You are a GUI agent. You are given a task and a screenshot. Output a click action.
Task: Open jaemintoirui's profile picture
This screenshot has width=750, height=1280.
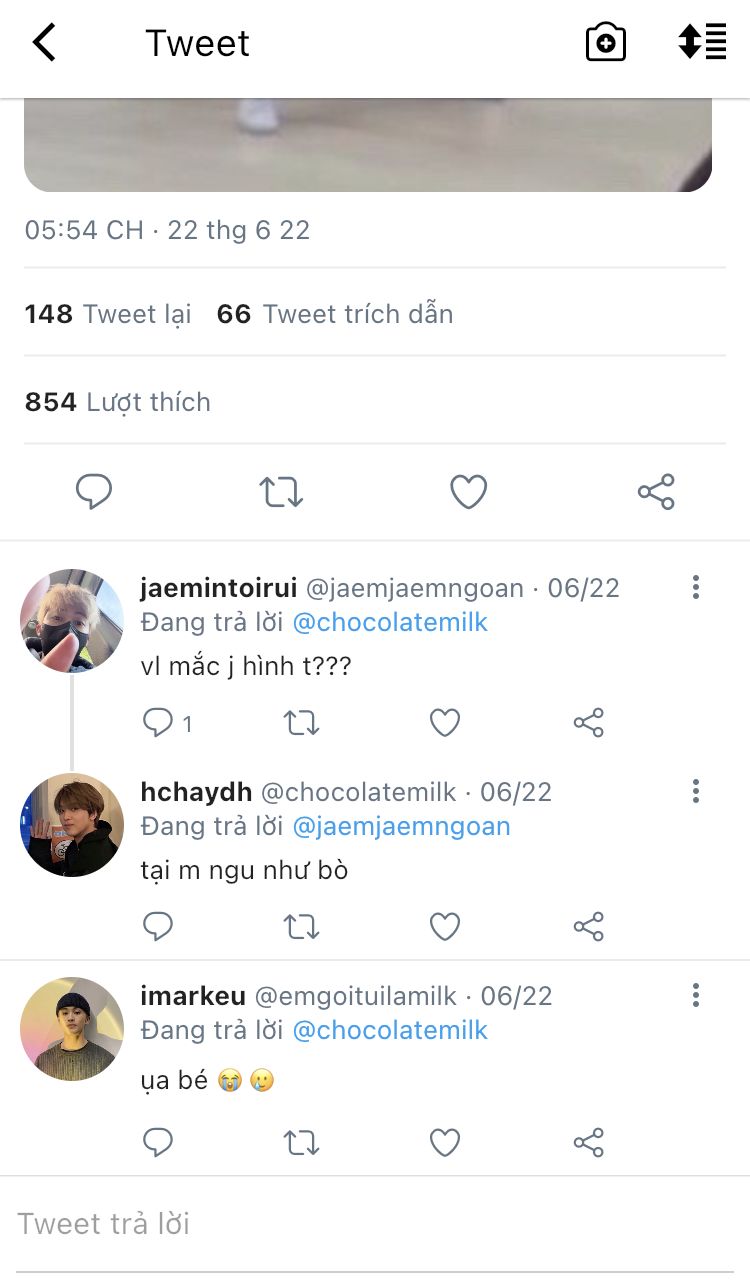(72, 621)
